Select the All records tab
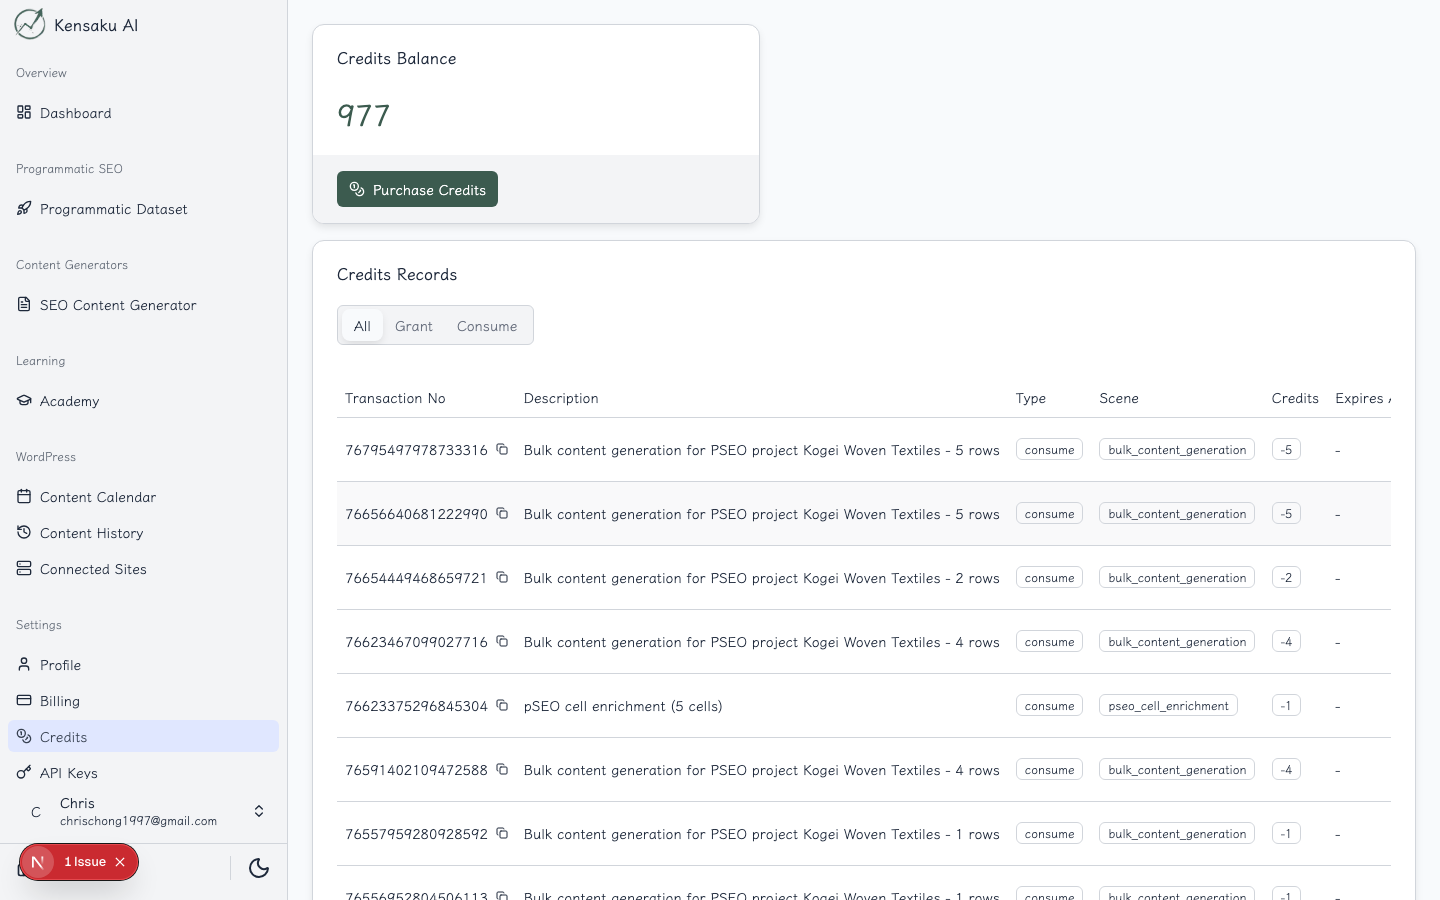1440x900 pixels. [362, 326]
